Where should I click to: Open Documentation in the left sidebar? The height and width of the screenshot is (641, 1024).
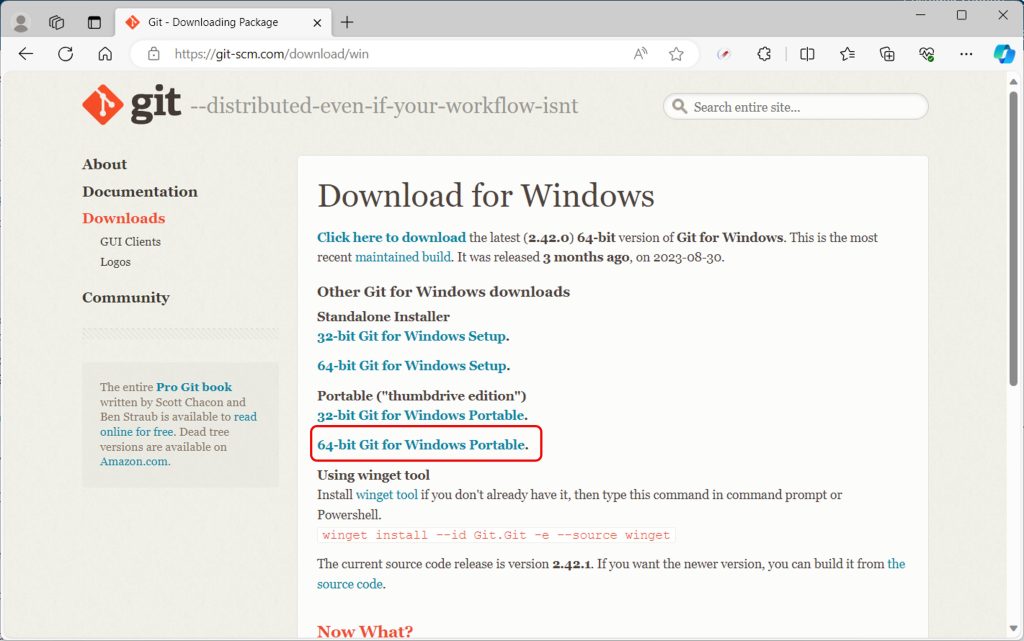pos(140,191)
